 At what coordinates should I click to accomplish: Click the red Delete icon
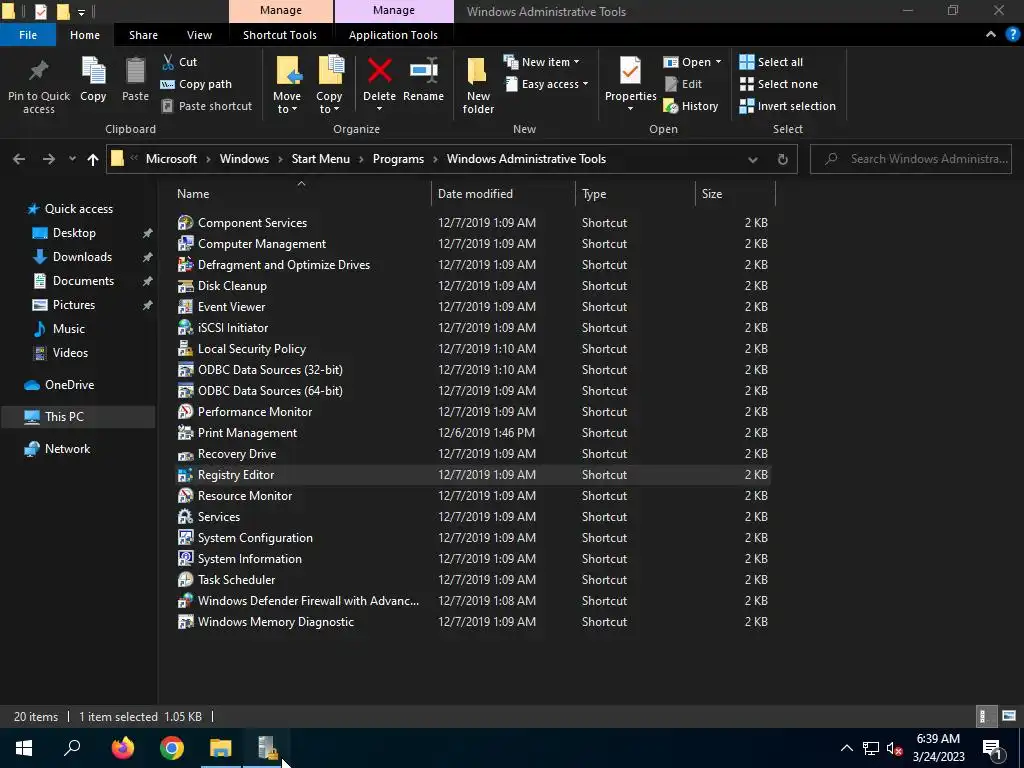(379, 71)
